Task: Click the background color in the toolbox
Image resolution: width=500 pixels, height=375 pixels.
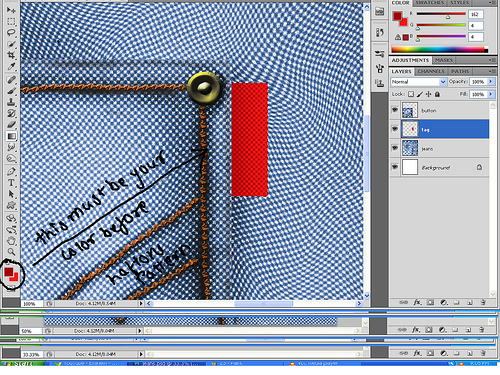Action: pos(14,277)
